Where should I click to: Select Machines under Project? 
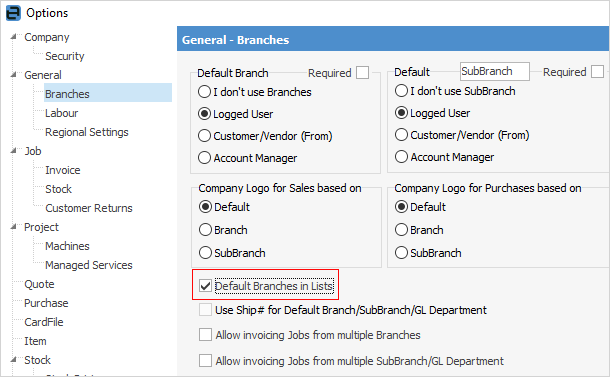point(67,246)
